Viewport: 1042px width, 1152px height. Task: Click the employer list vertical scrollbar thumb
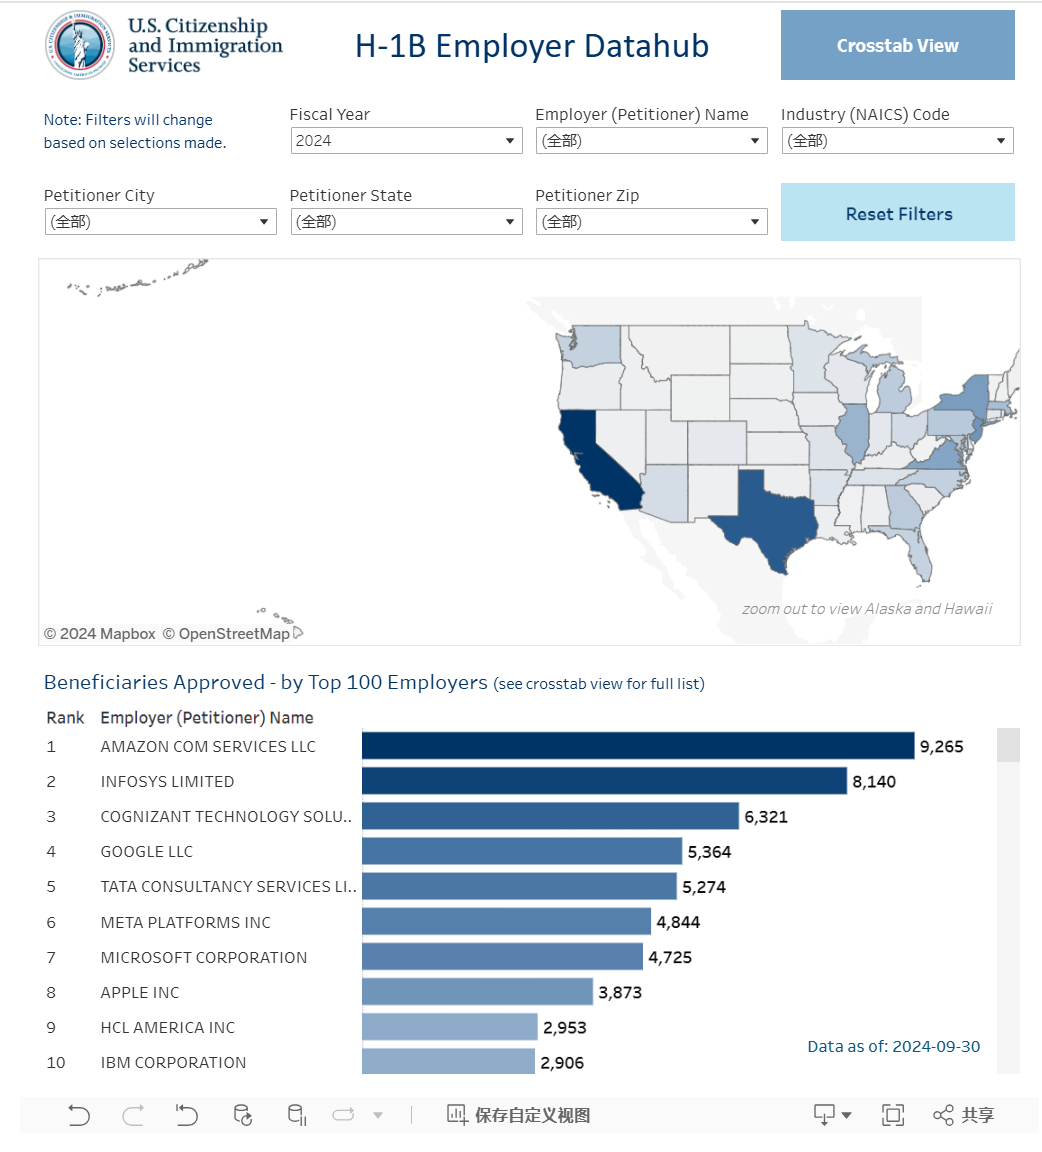[1008, 745]
